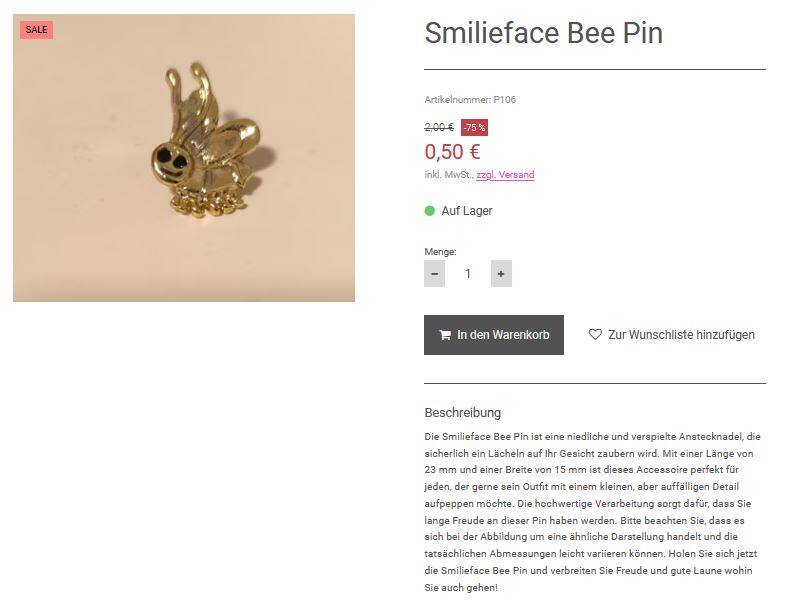Click the -75 % discount badge
Image resolution: width=791 pixels, height=607 pixels.
(x=474, y=127)
